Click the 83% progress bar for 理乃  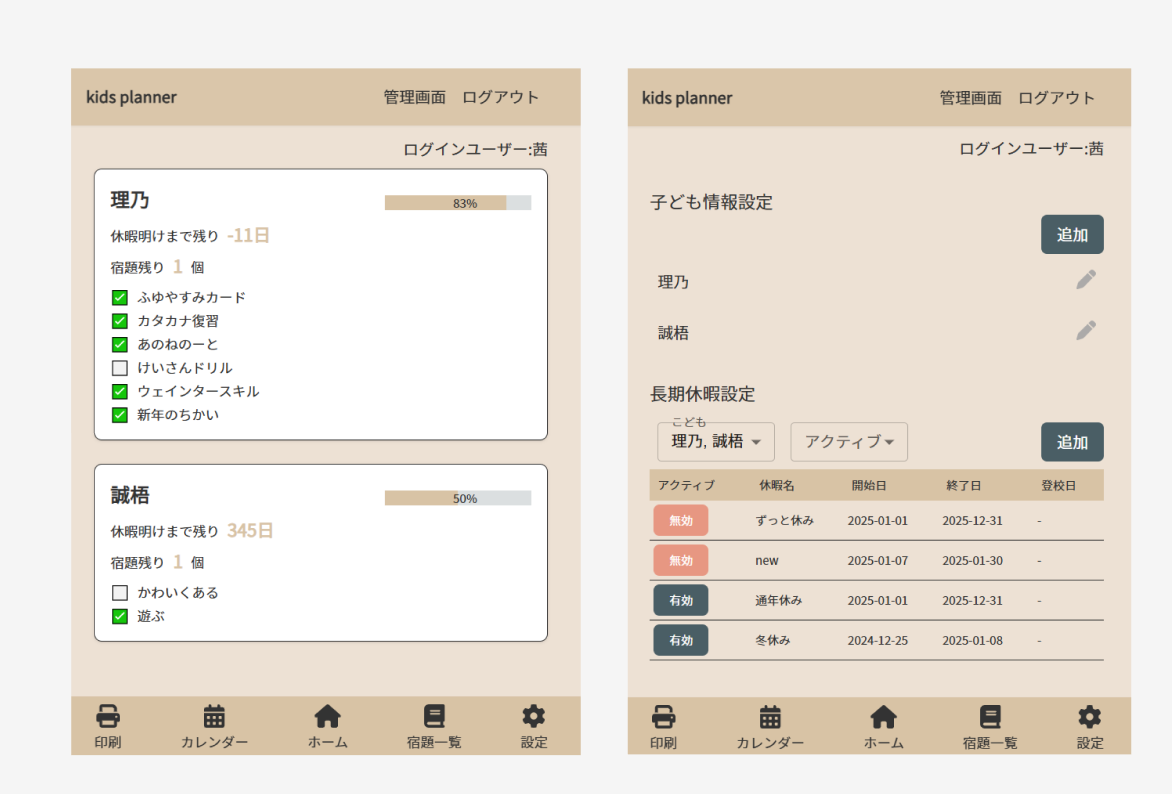[457, 203]
